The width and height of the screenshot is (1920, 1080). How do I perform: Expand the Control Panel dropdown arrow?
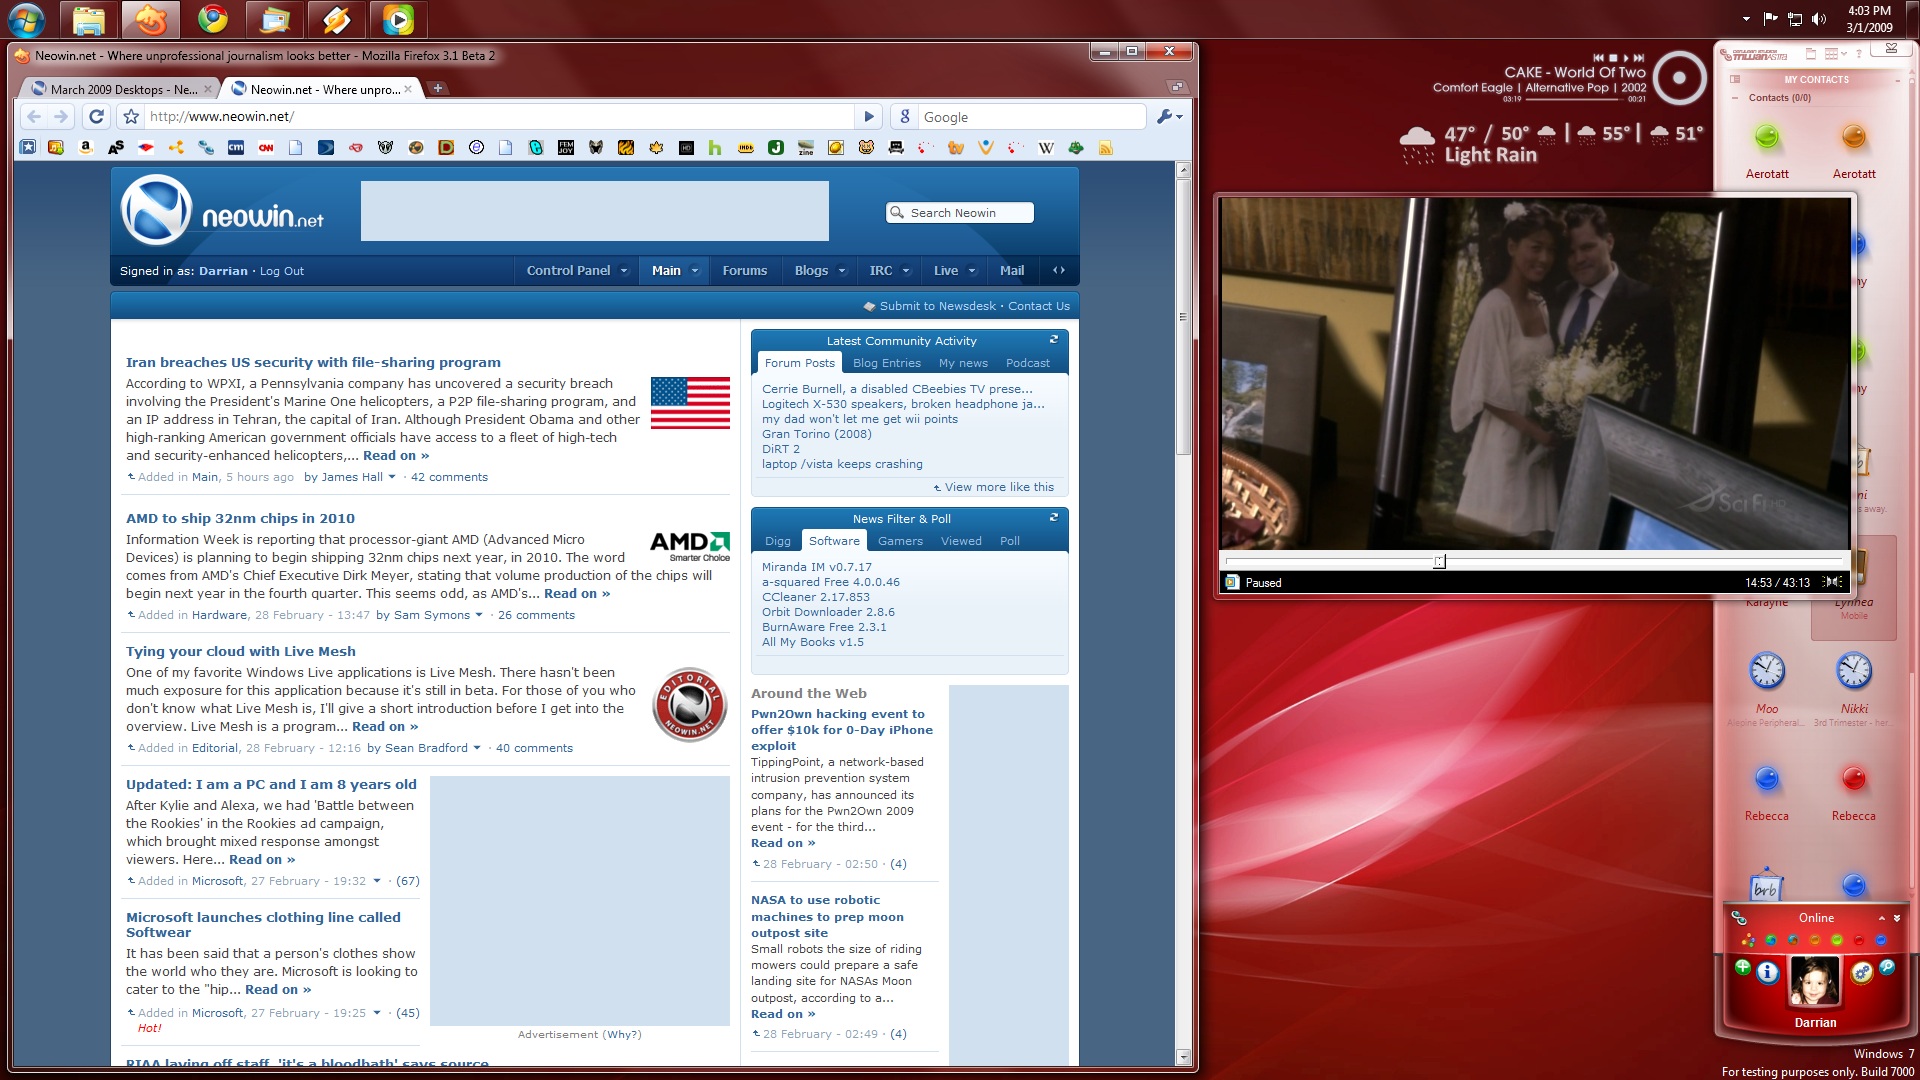point(624,271)
